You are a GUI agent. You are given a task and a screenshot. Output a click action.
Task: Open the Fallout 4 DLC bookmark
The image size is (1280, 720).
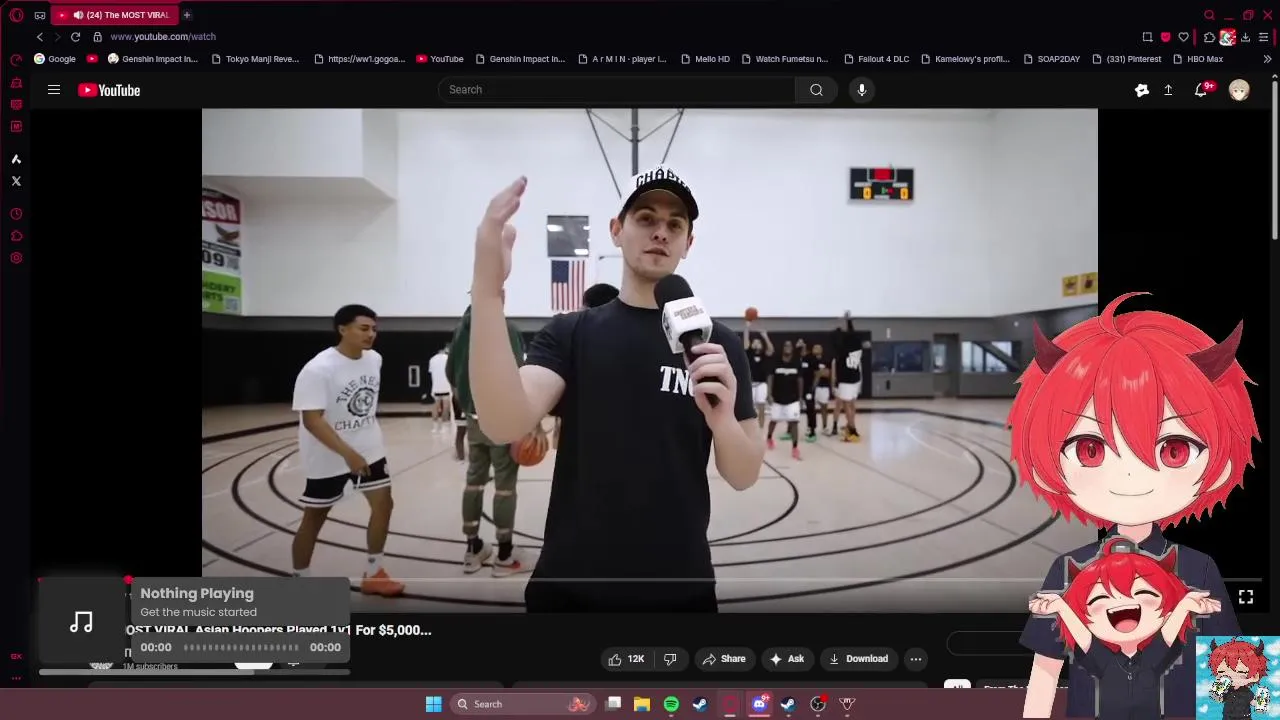(876, 59)
